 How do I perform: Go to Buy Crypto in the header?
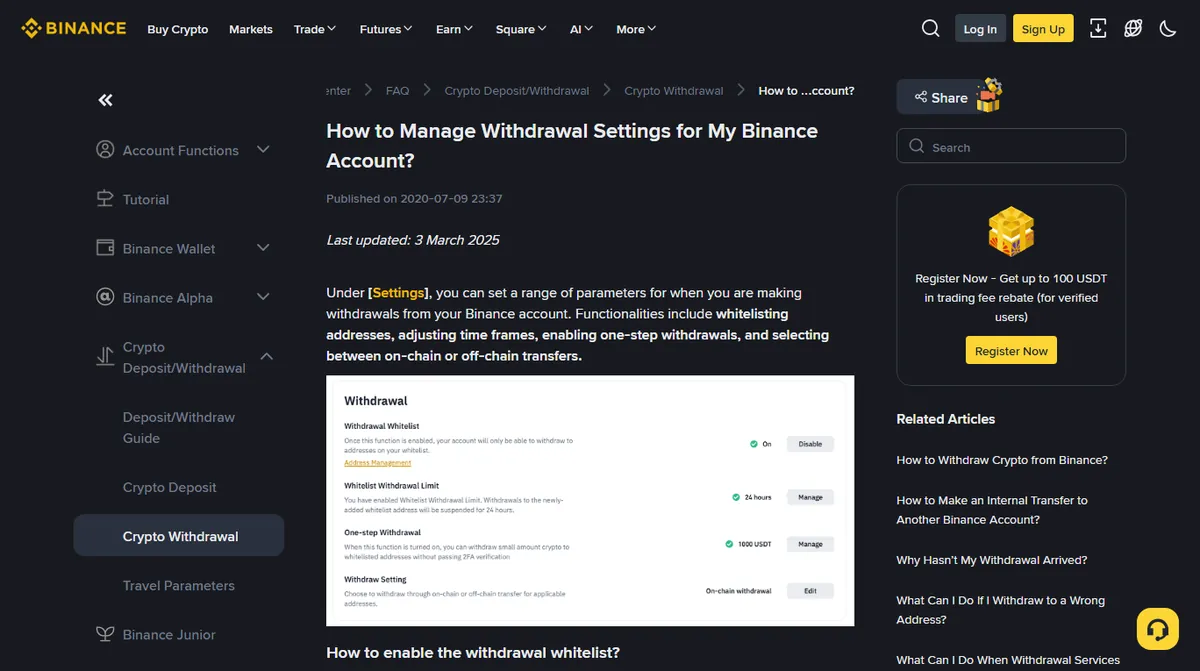(178, 29)
